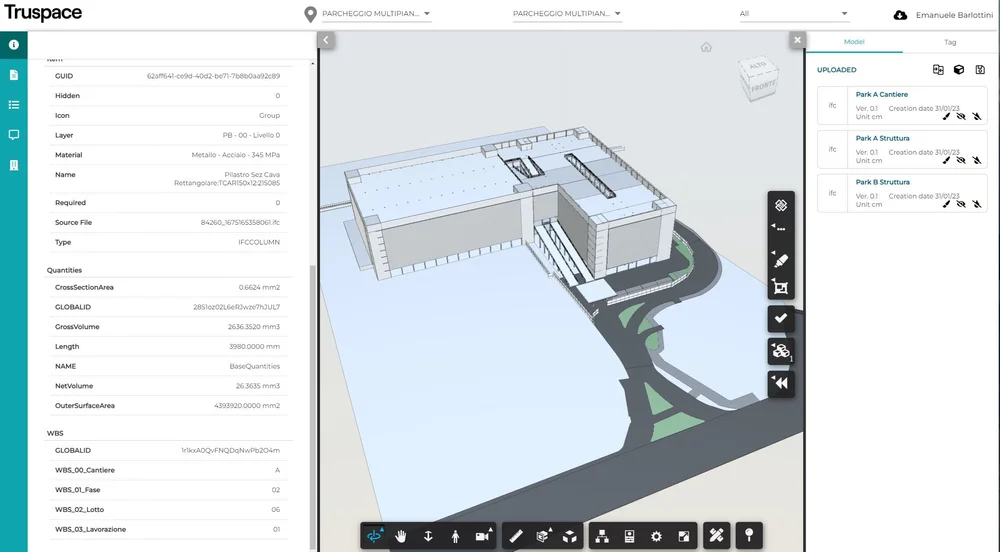Toggle visibility of Park A Struttura
Viewport: 1000px width, 552px height.
(x=961, y=161)
